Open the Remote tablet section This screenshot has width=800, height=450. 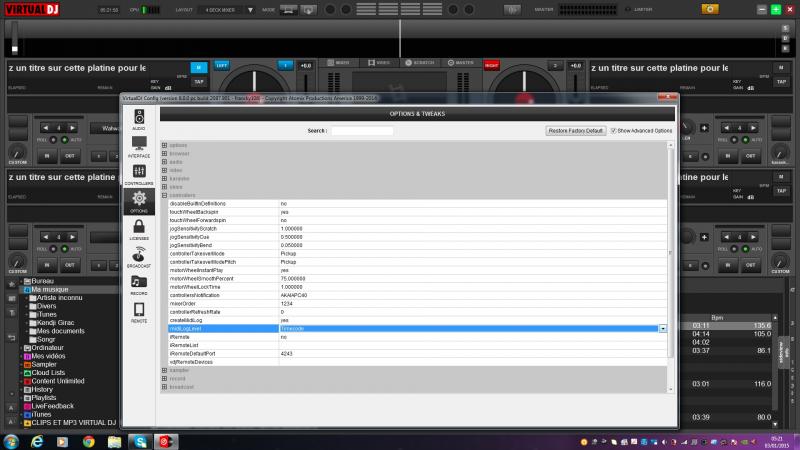coord(139,312)
